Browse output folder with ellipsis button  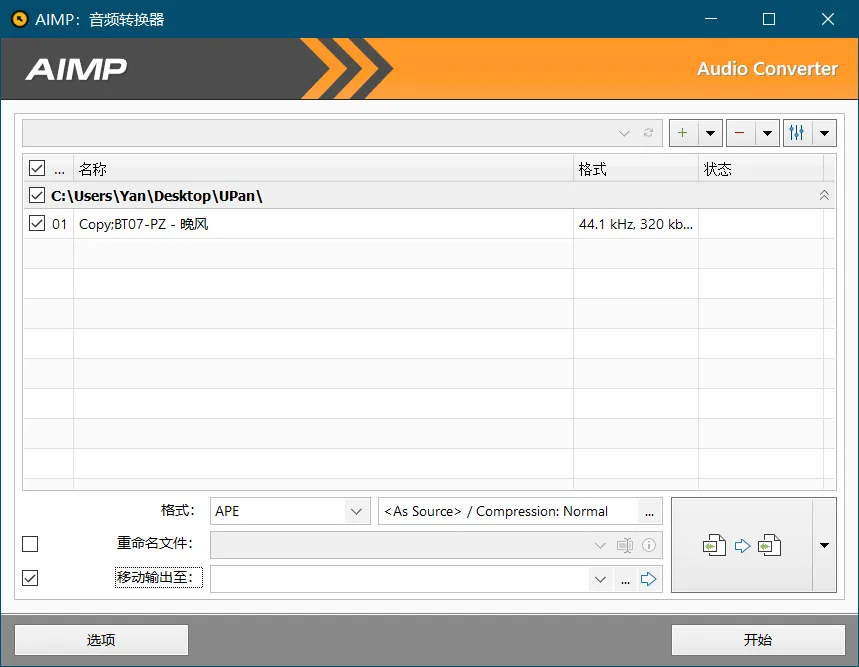[x=625, y=579]
